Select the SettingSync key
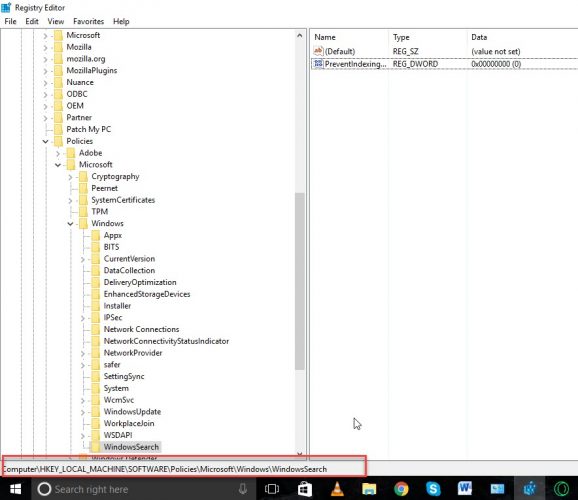This screenshot has width=578, height=500. [123, 376]
